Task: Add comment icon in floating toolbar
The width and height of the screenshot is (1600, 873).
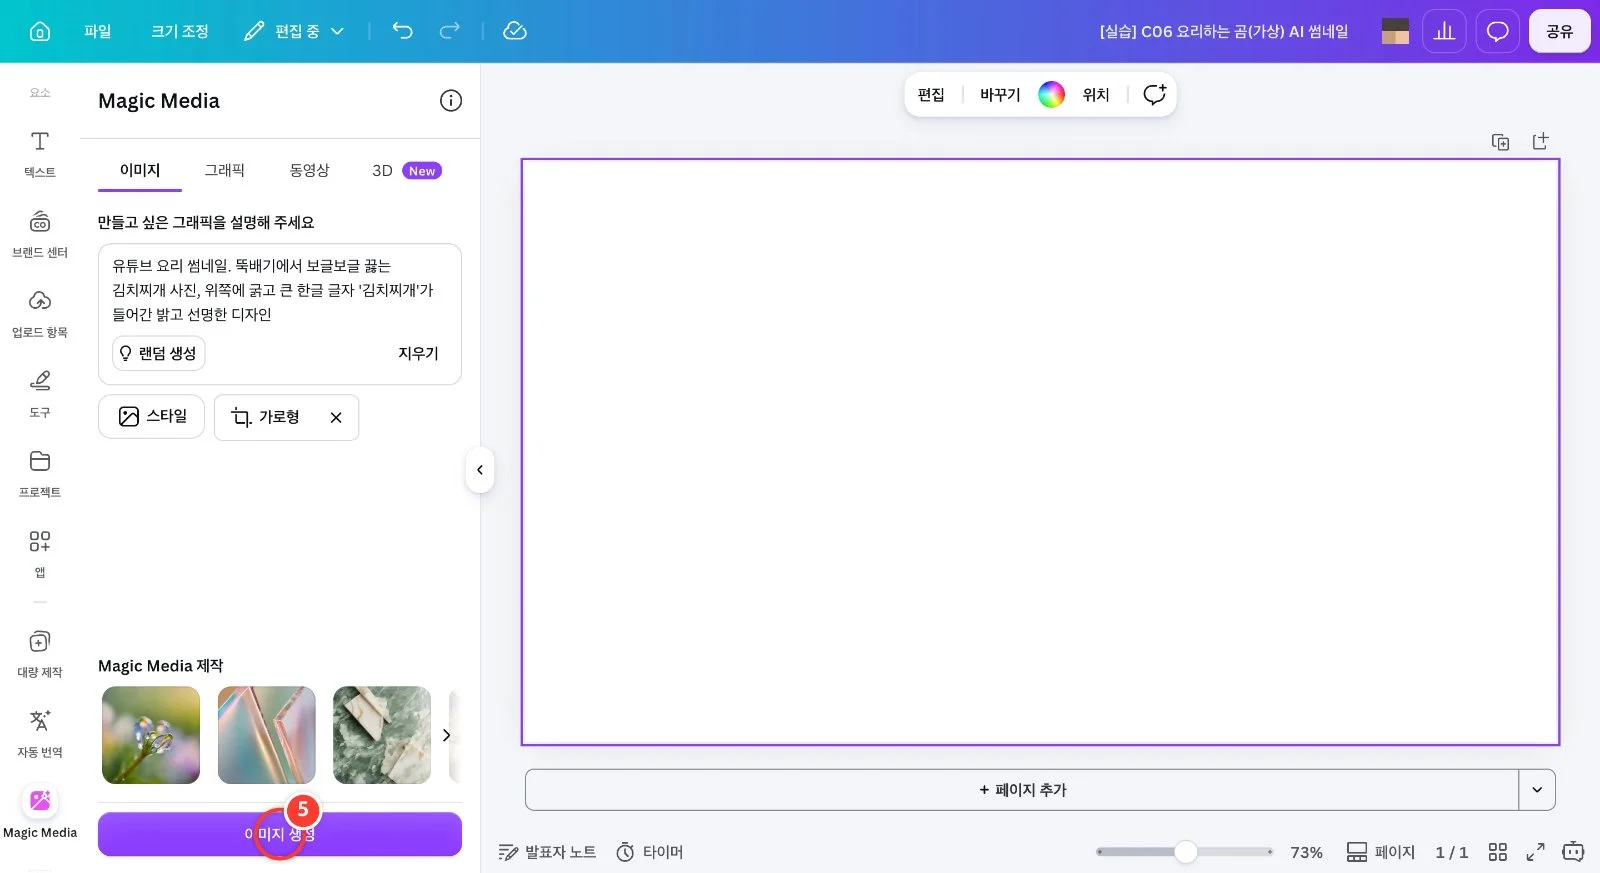Action: tap(1154, 94)
